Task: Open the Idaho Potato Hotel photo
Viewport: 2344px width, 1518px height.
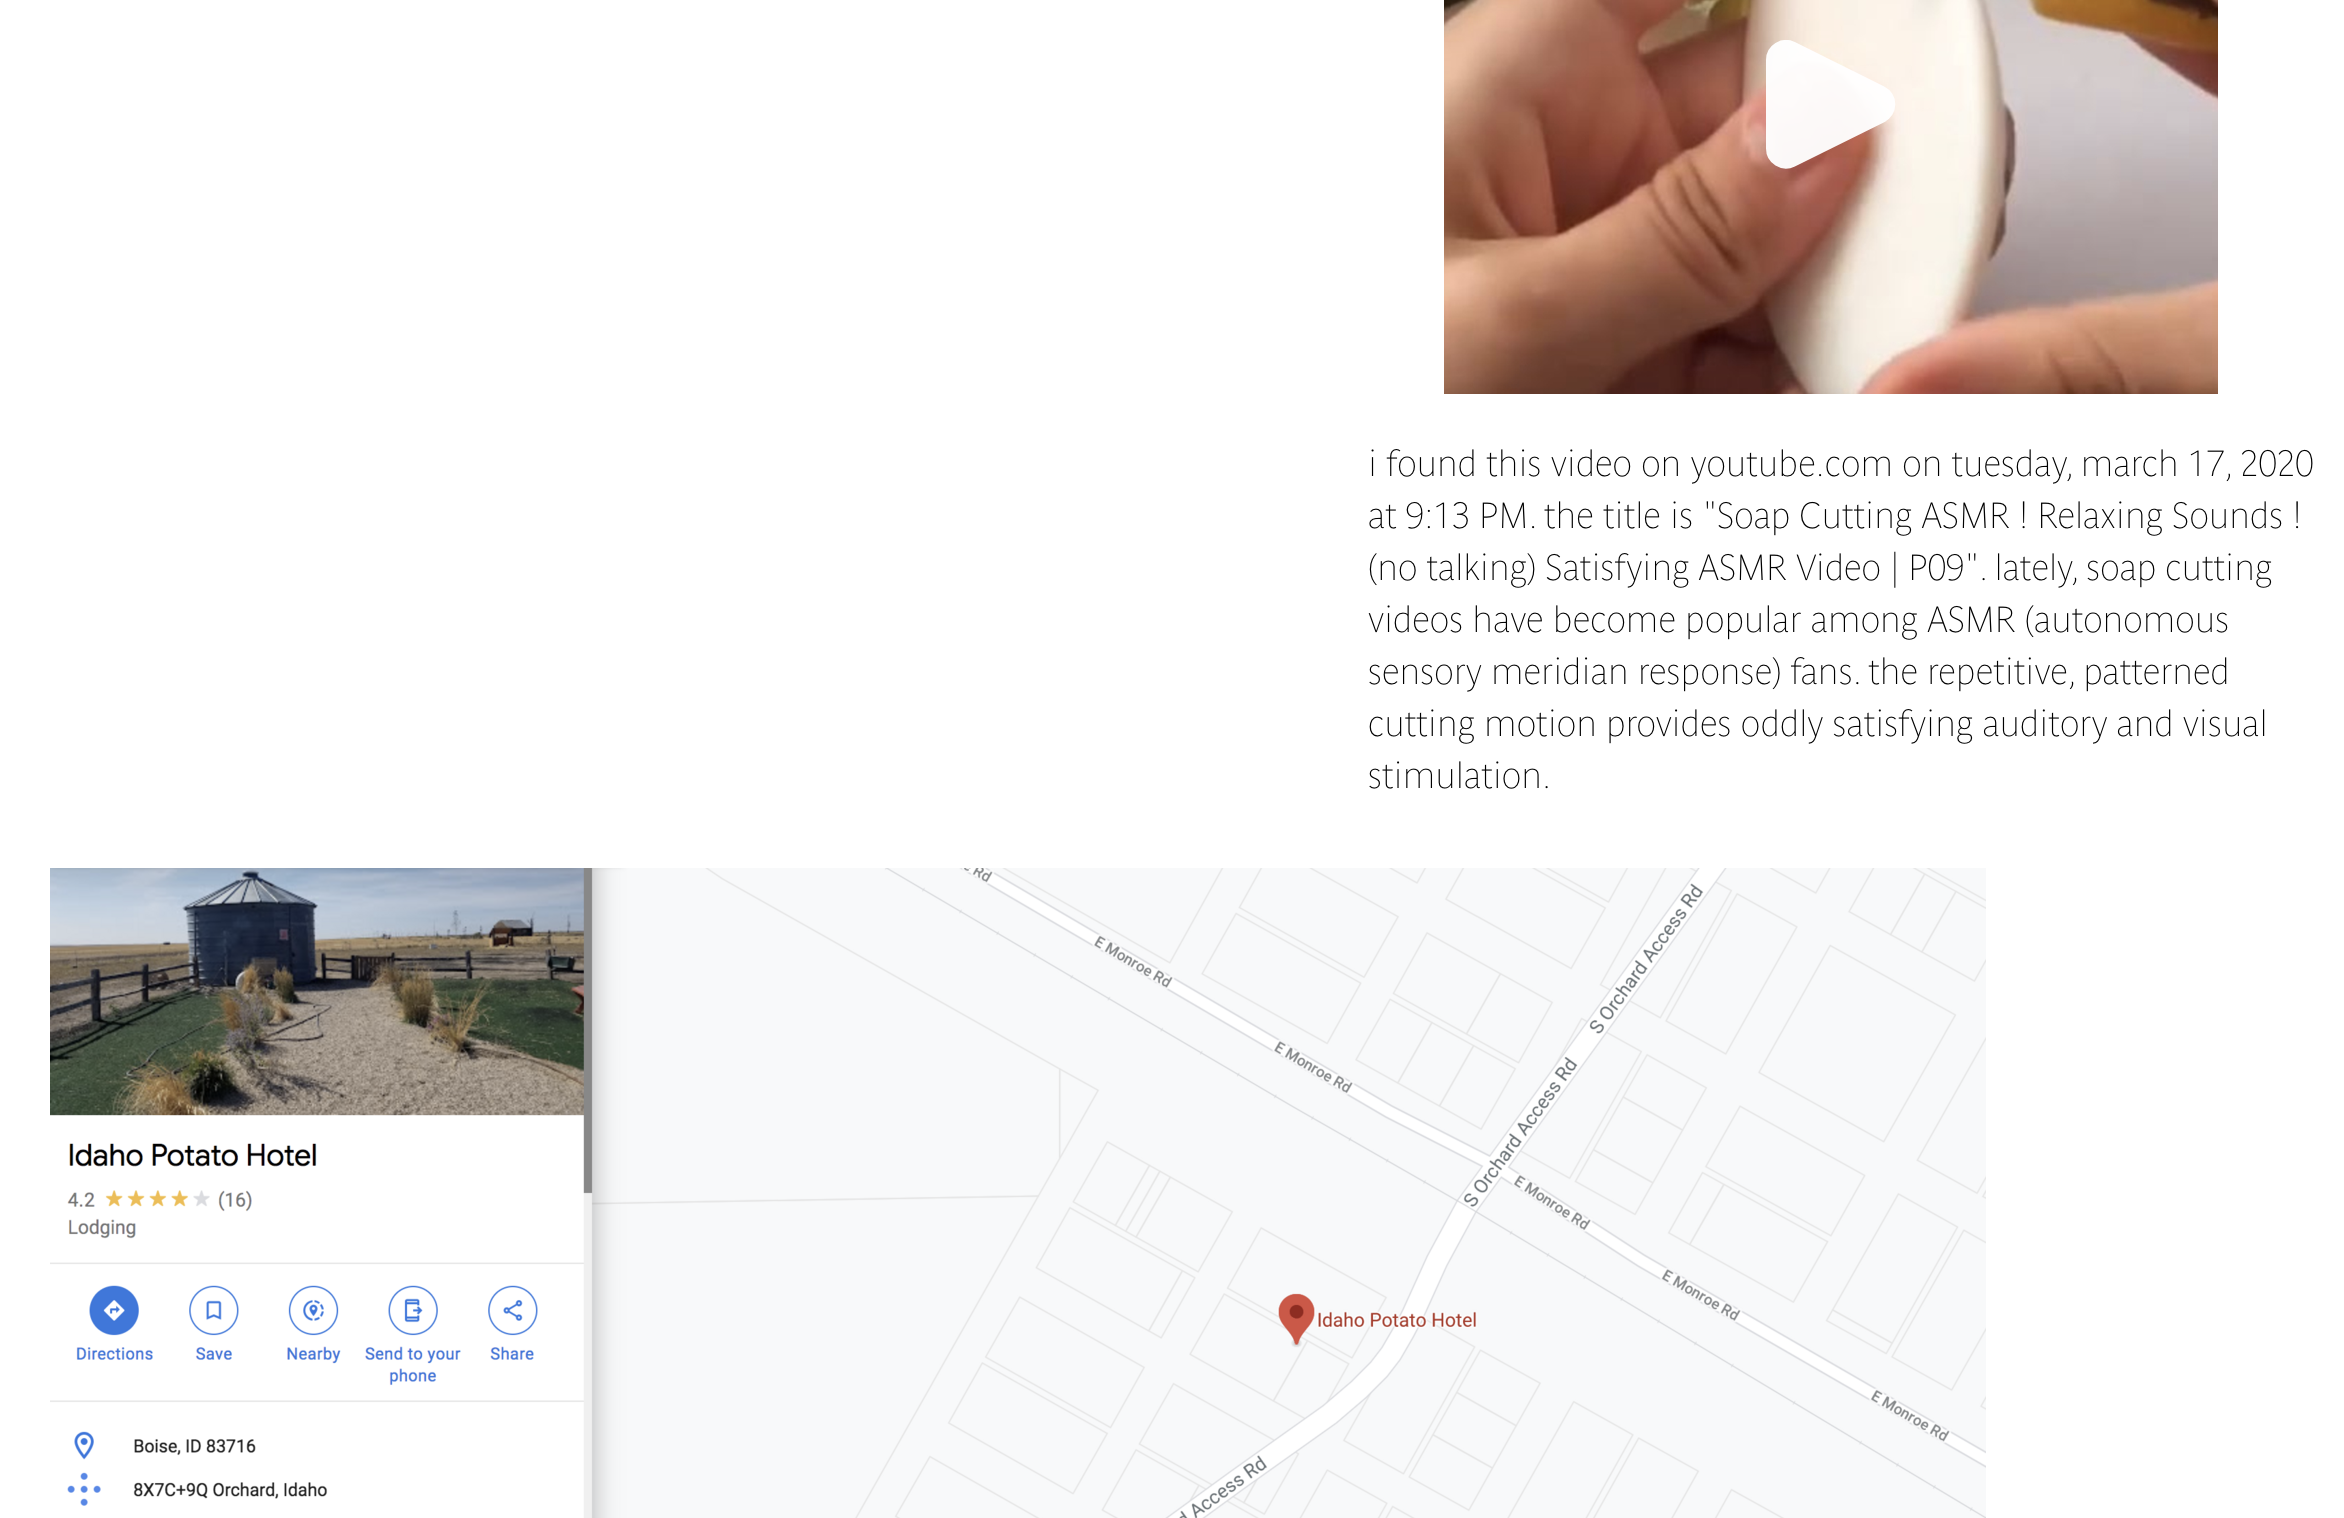Action: [317, 991]
